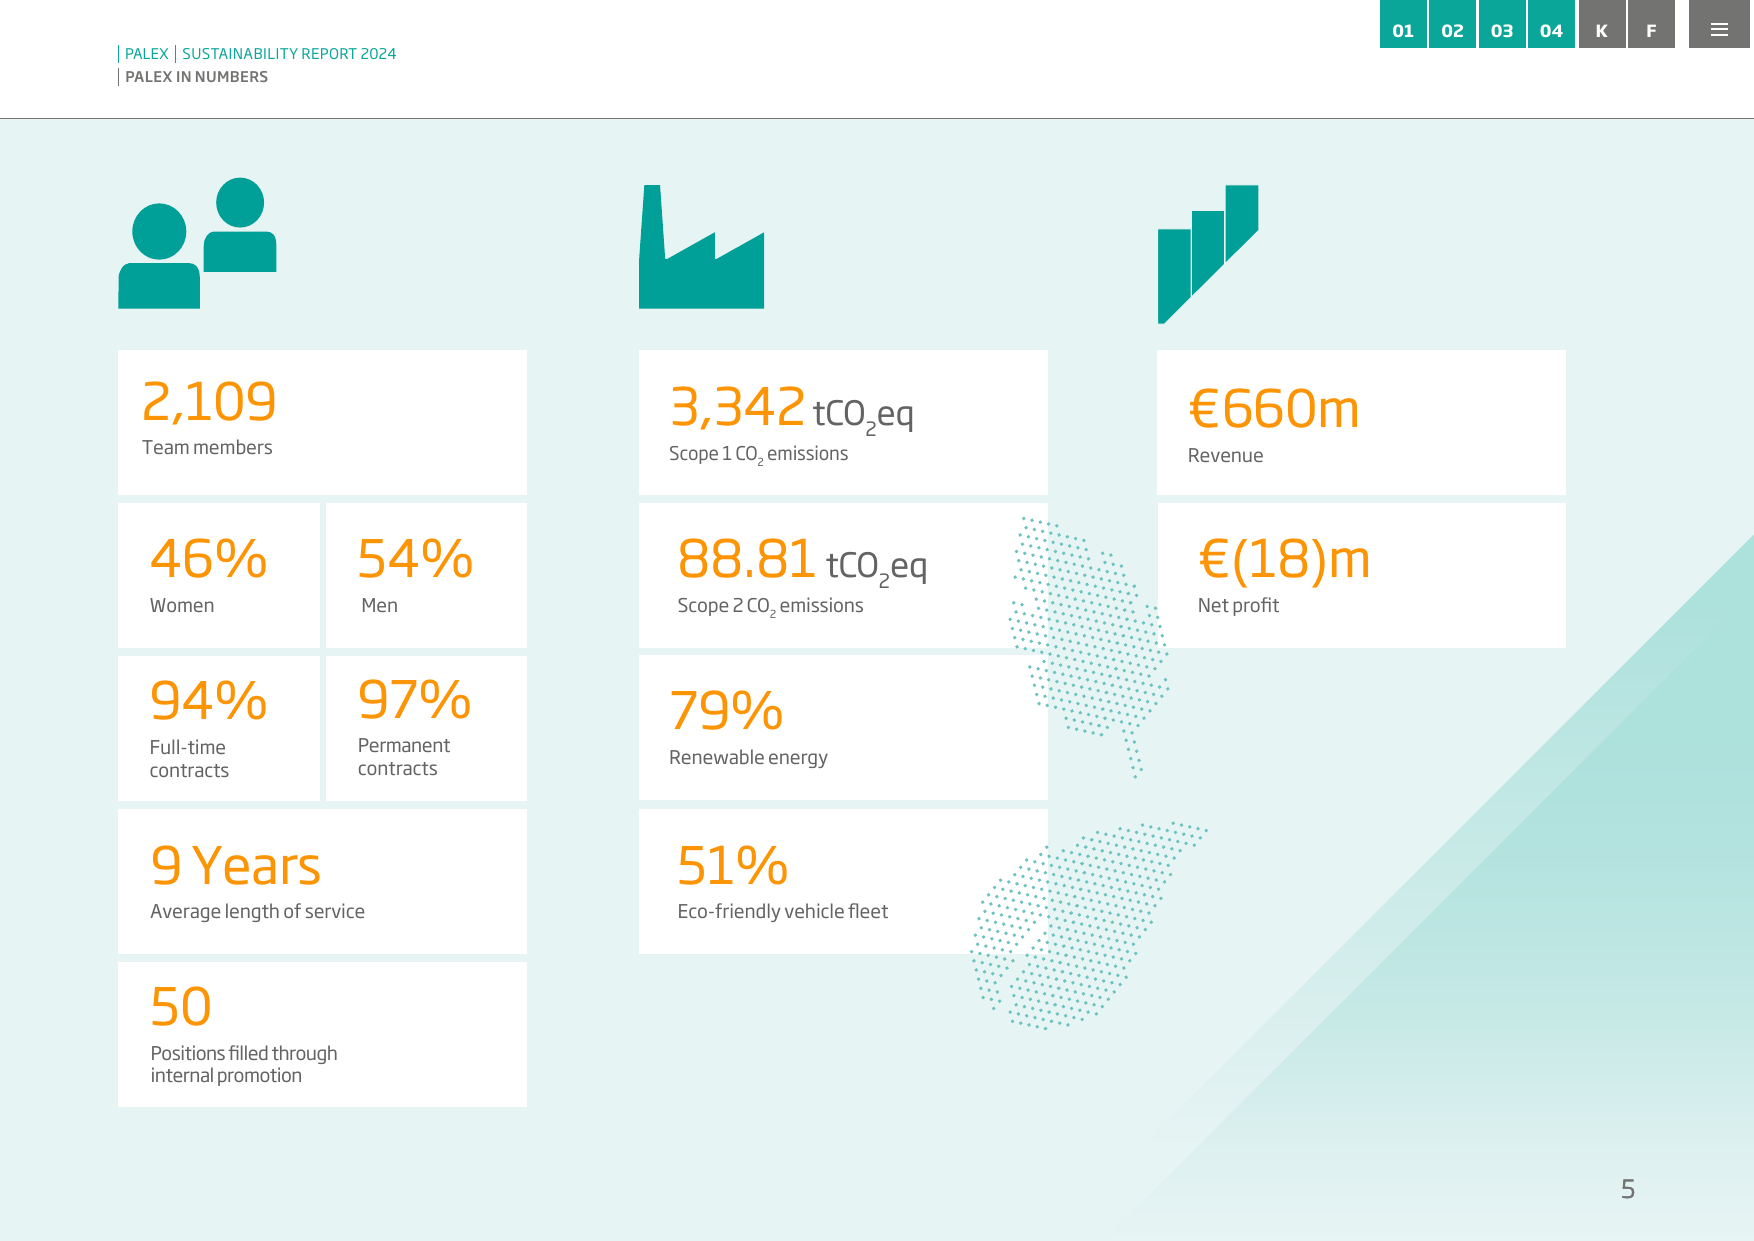The image size is (1754, 1241).
Task: Click the PALEX header link
Action: (x=146, y=54)
